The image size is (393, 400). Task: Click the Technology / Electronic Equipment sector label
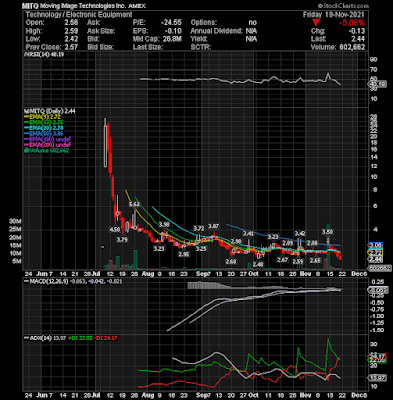pyautogui.click(x=79, y=14)
